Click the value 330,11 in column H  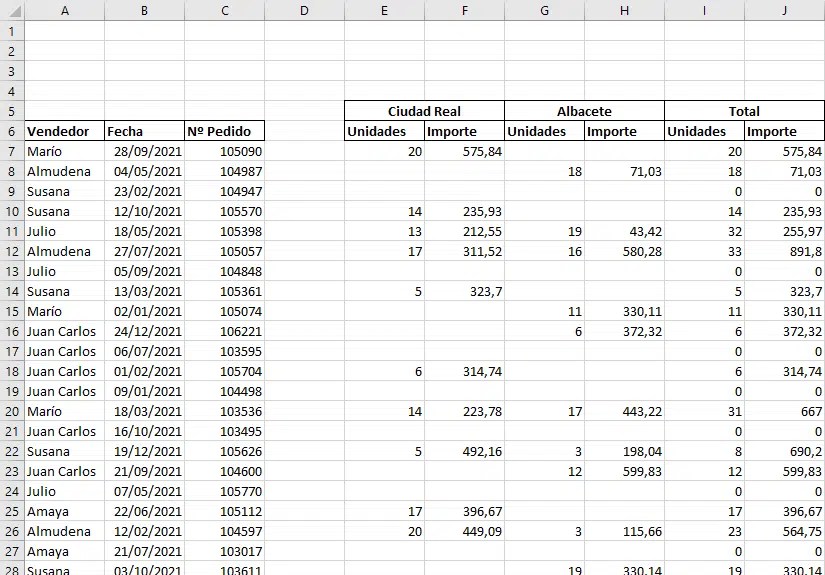[x=625, y=311]
